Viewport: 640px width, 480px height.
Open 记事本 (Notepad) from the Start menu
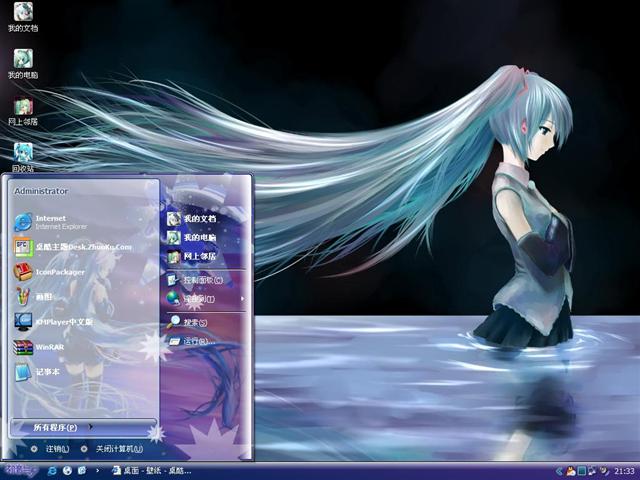tap(48, 372)
